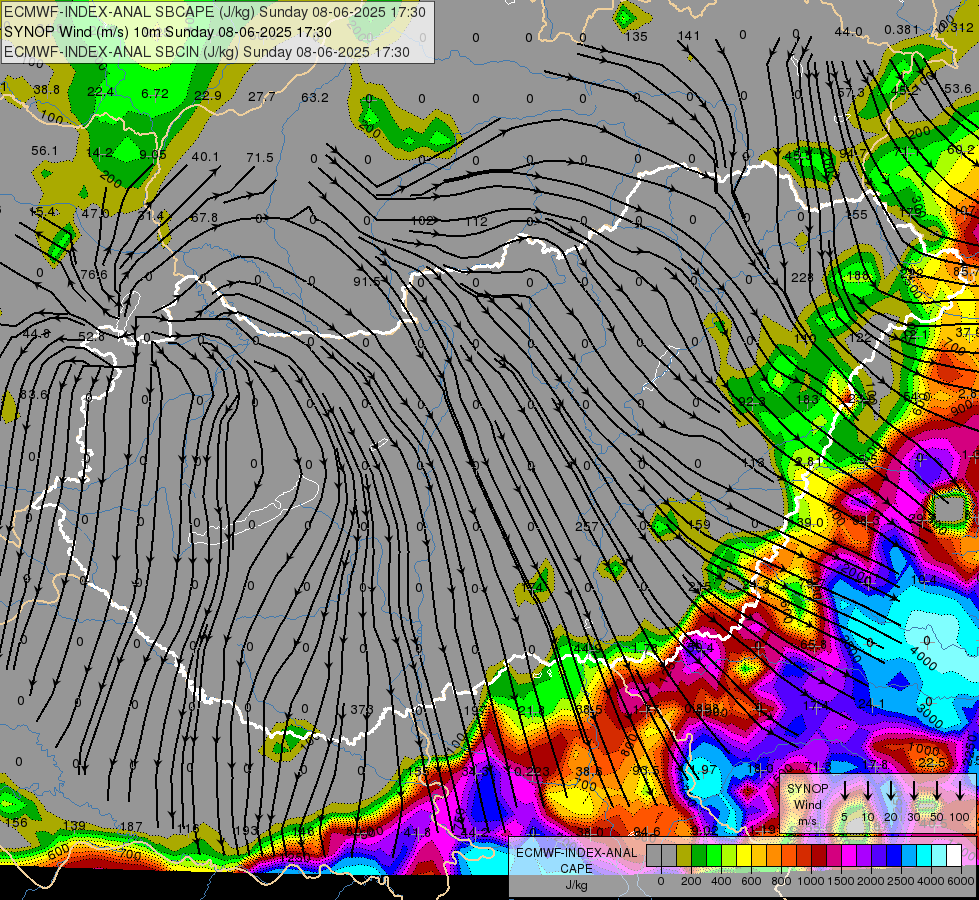
Task: Click the 24.1 value at lower right
Action: click(871, 705)
